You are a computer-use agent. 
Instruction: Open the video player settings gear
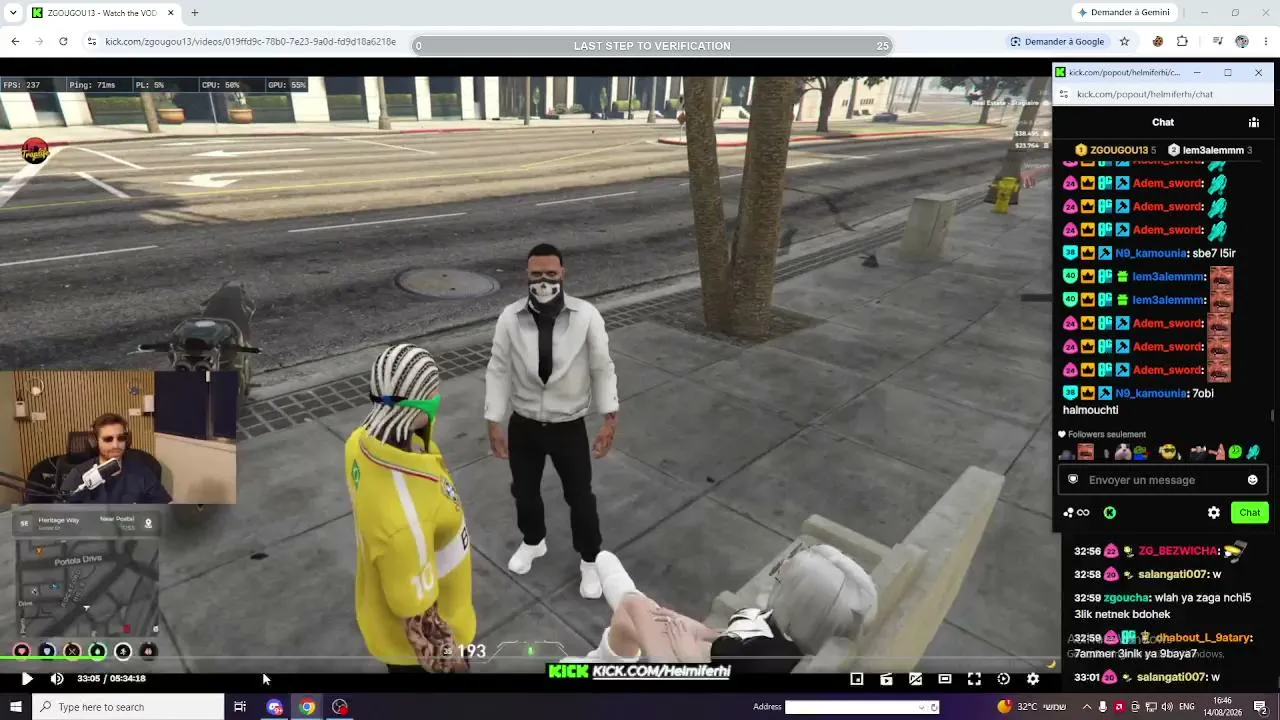click(1033, 679)
